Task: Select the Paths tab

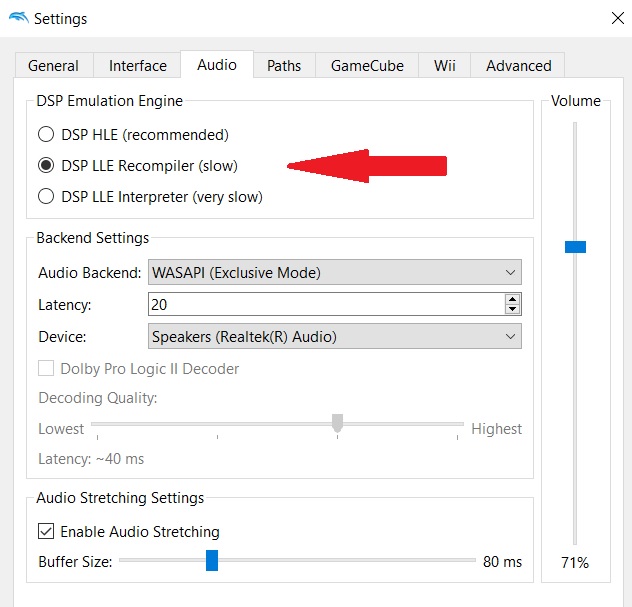Action: (x=284, y=66)
